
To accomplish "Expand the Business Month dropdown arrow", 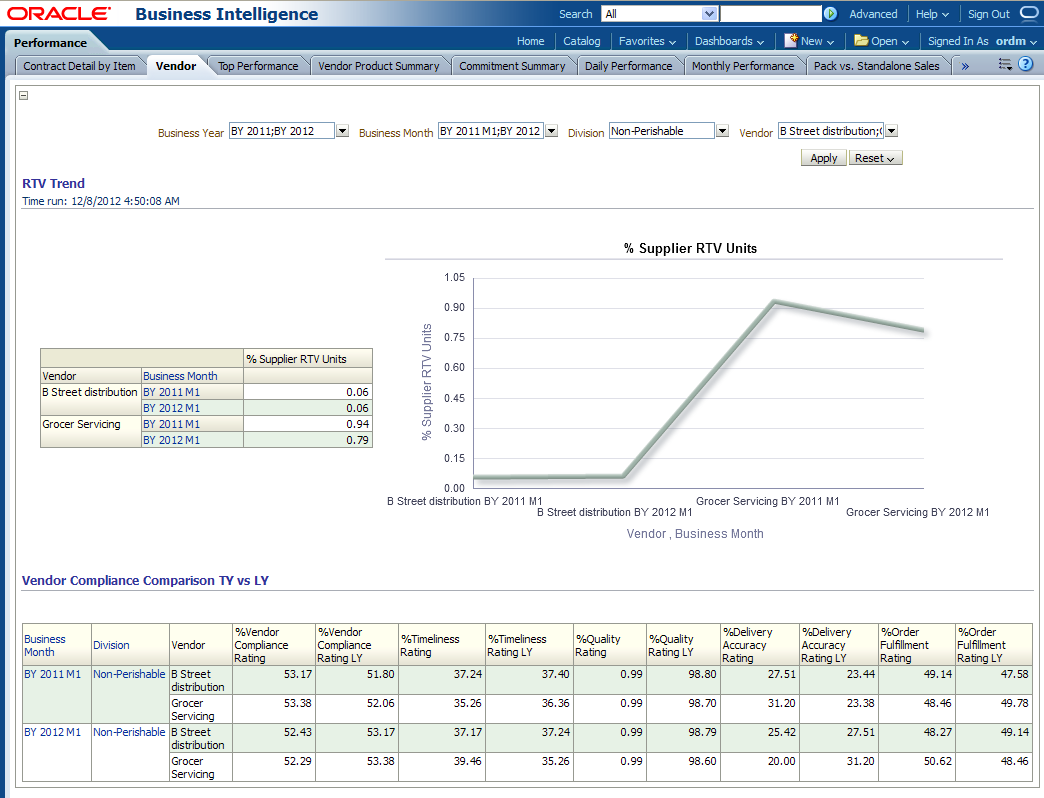I will pos(551,131).
